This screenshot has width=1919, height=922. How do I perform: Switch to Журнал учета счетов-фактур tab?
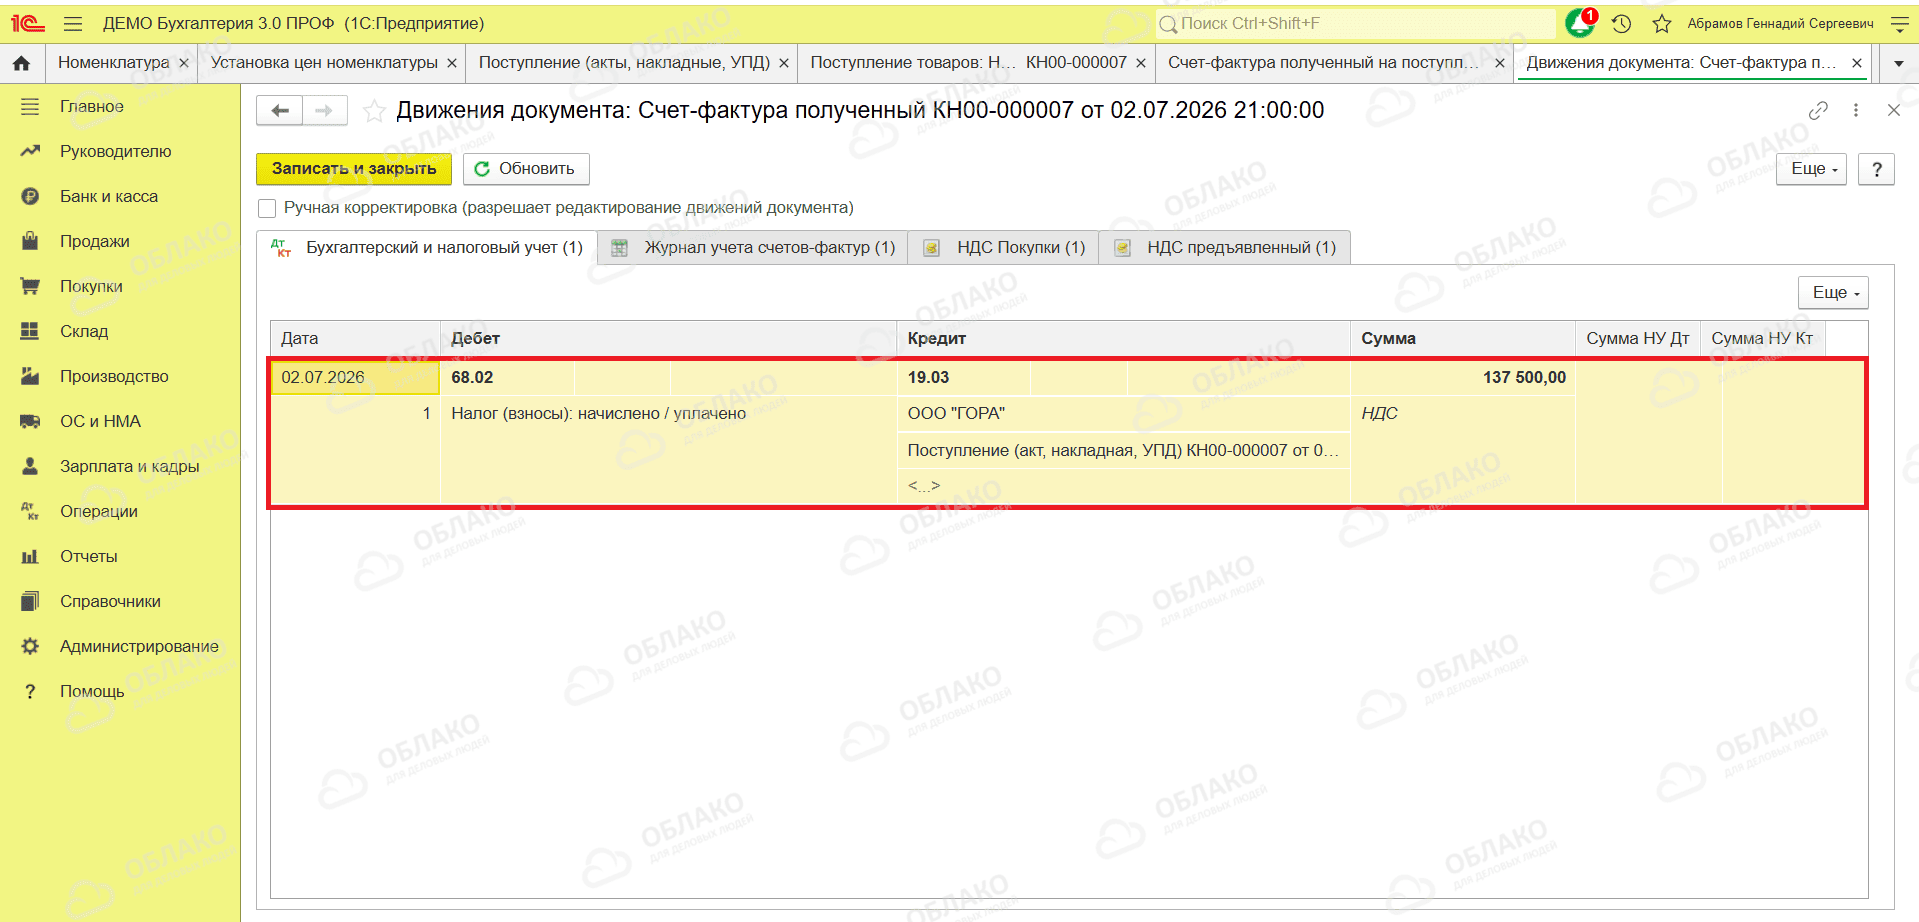(753, 248)
